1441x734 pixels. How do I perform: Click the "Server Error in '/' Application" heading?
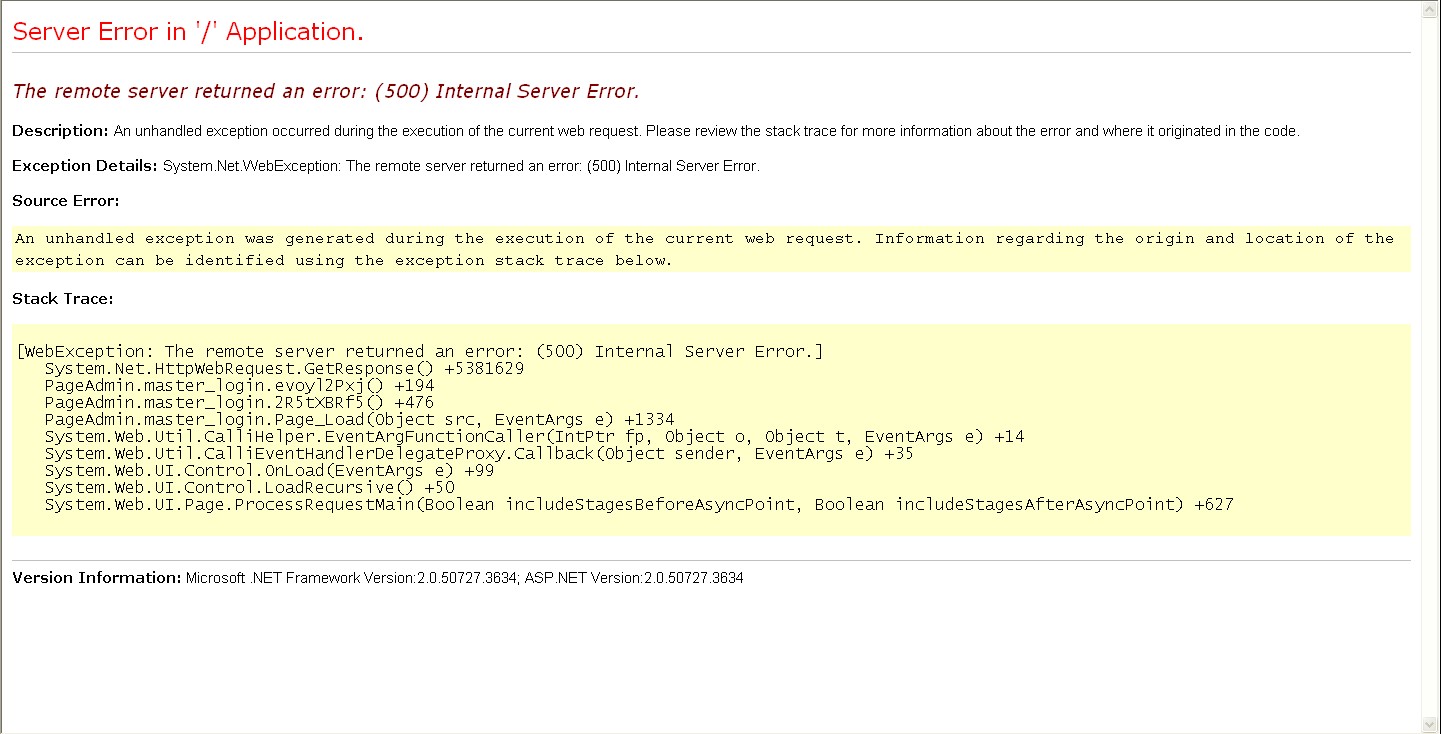click(x=188, y=32)
